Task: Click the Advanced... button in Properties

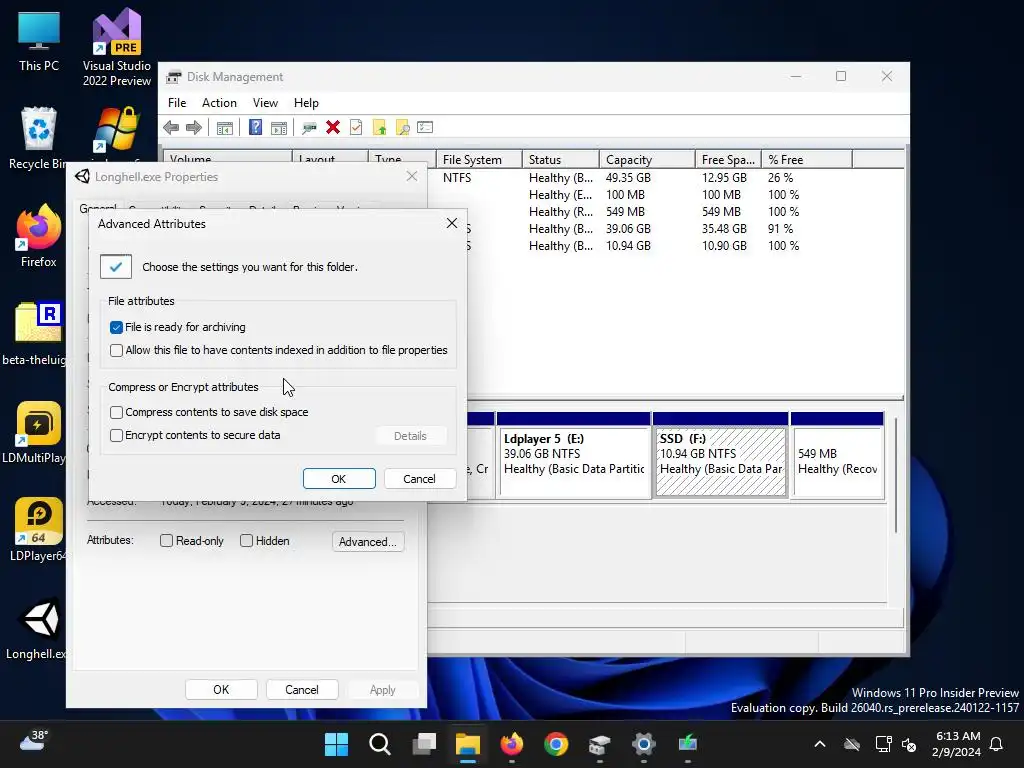Action: pyautogui.click(x=368, y=541)
